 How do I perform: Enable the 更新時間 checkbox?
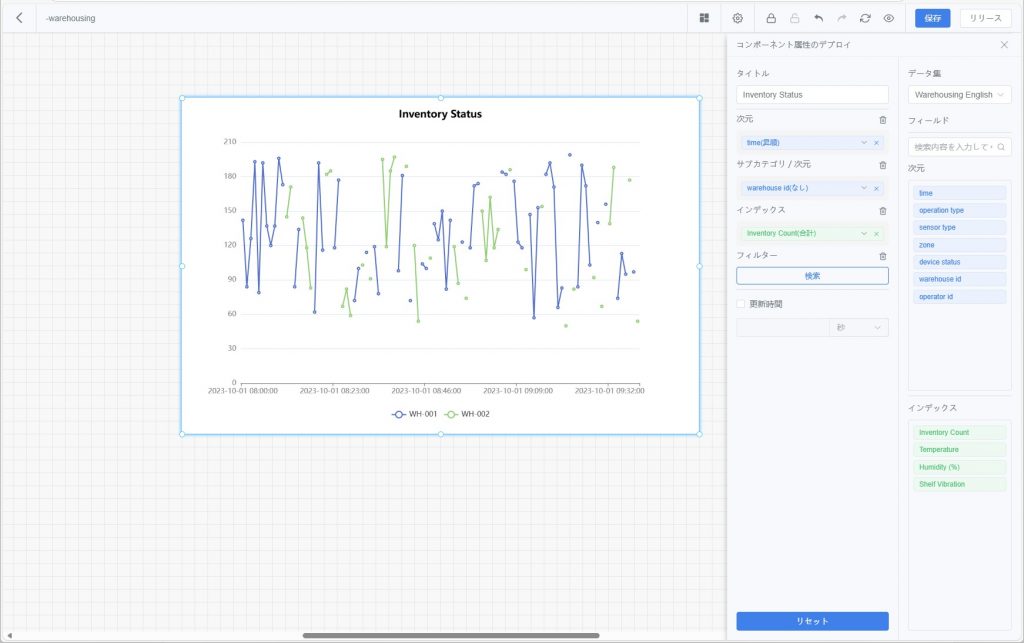click(741, 304)
